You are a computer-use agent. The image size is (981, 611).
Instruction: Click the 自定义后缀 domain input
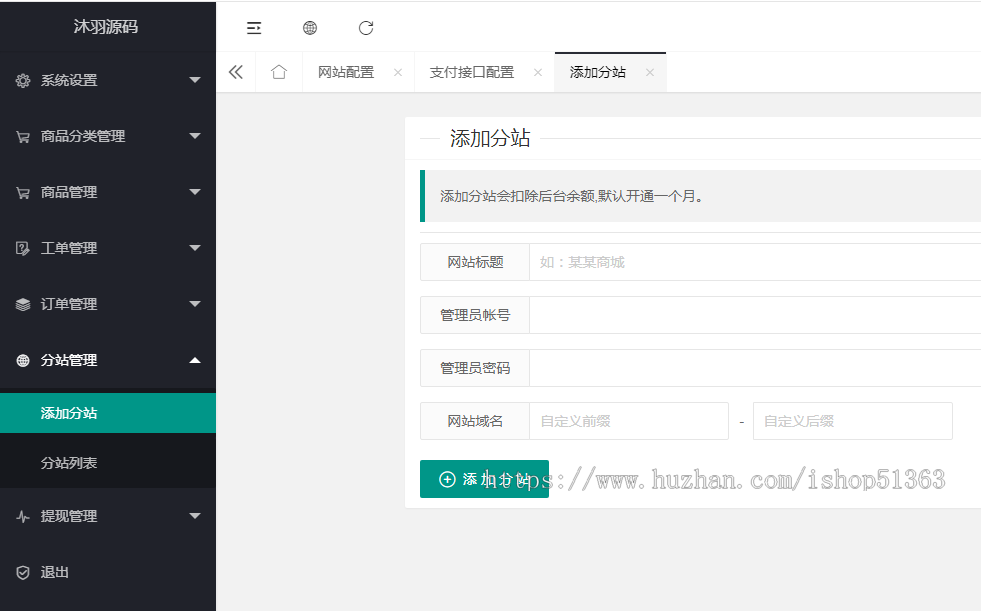pyautogui.click(x=853, y=421)
